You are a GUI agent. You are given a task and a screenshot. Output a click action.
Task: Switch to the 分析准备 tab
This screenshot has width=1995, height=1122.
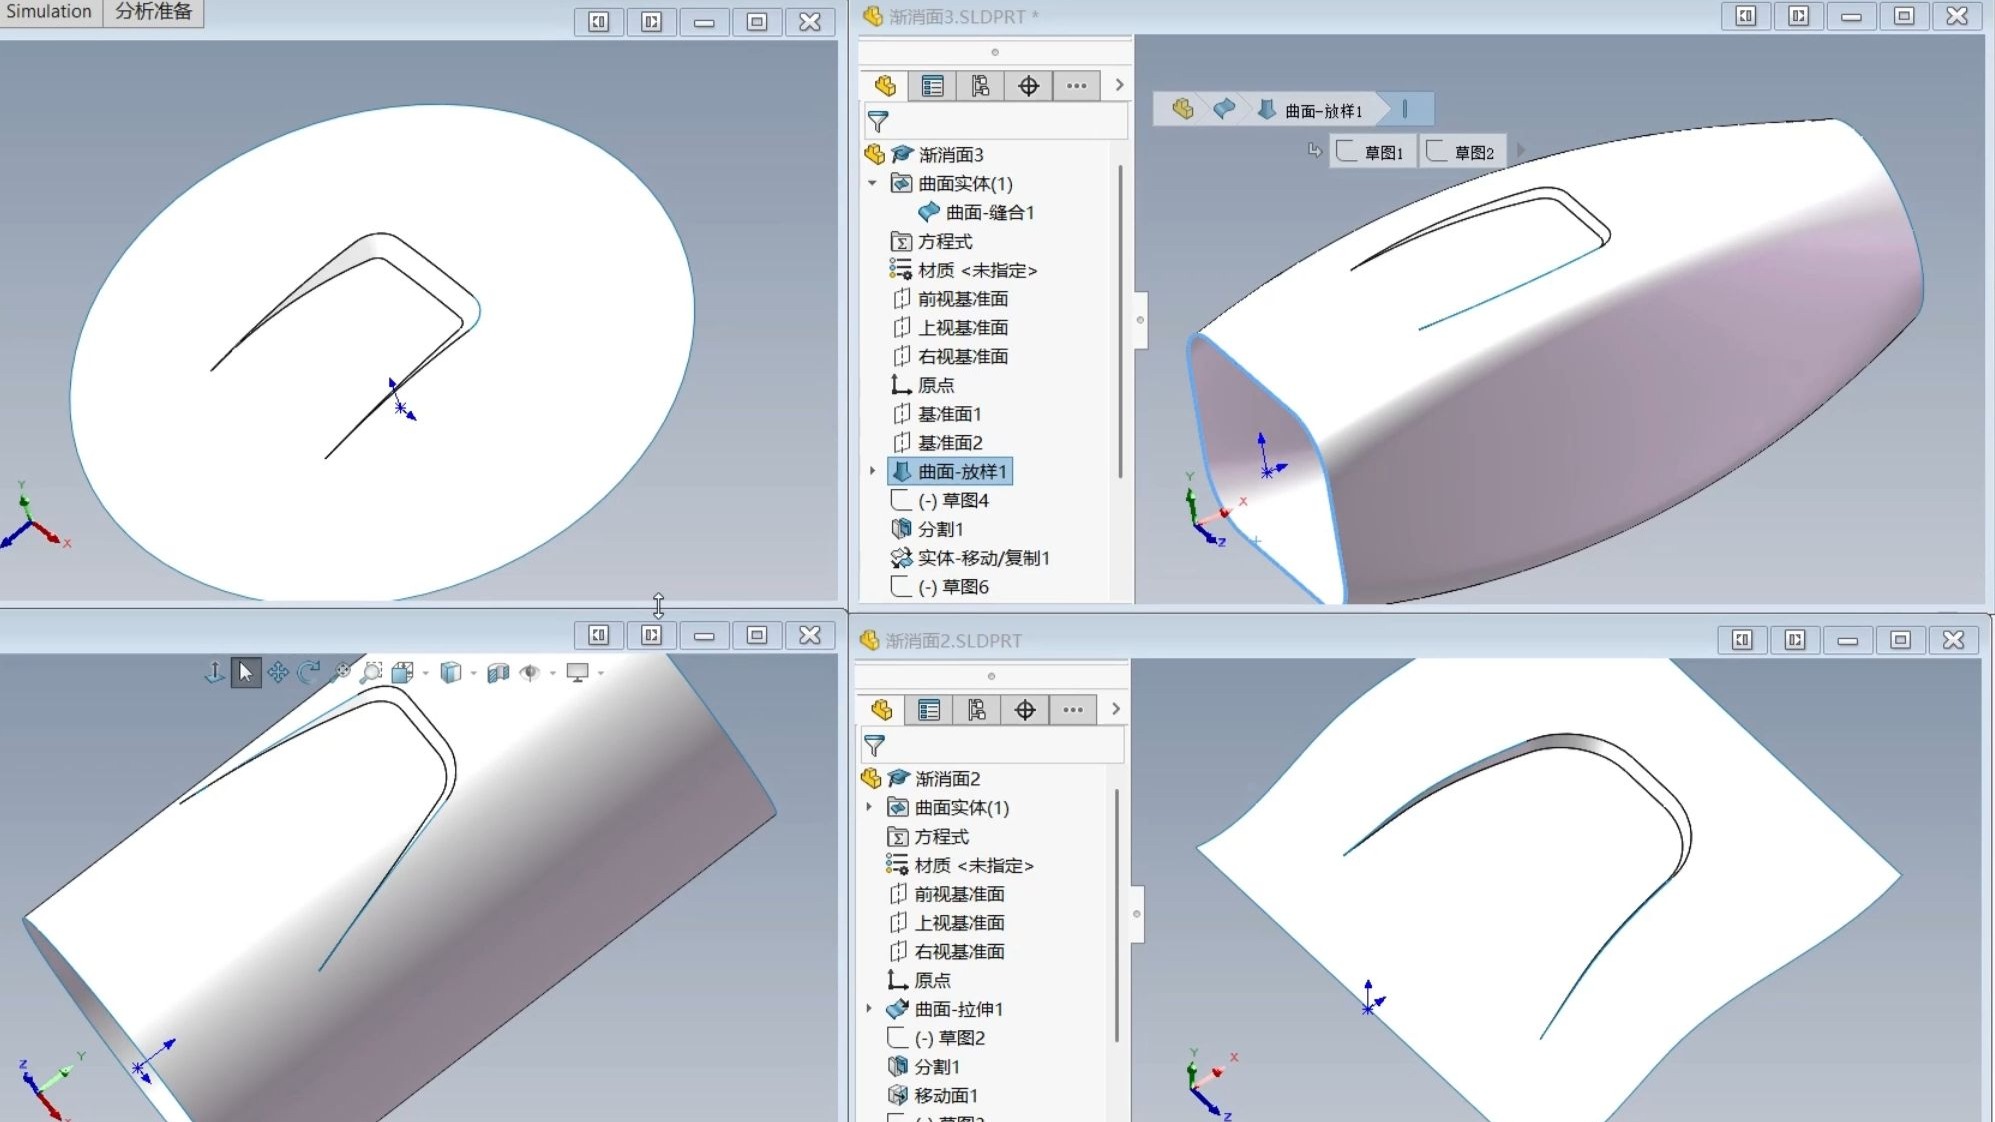[153, 12]
